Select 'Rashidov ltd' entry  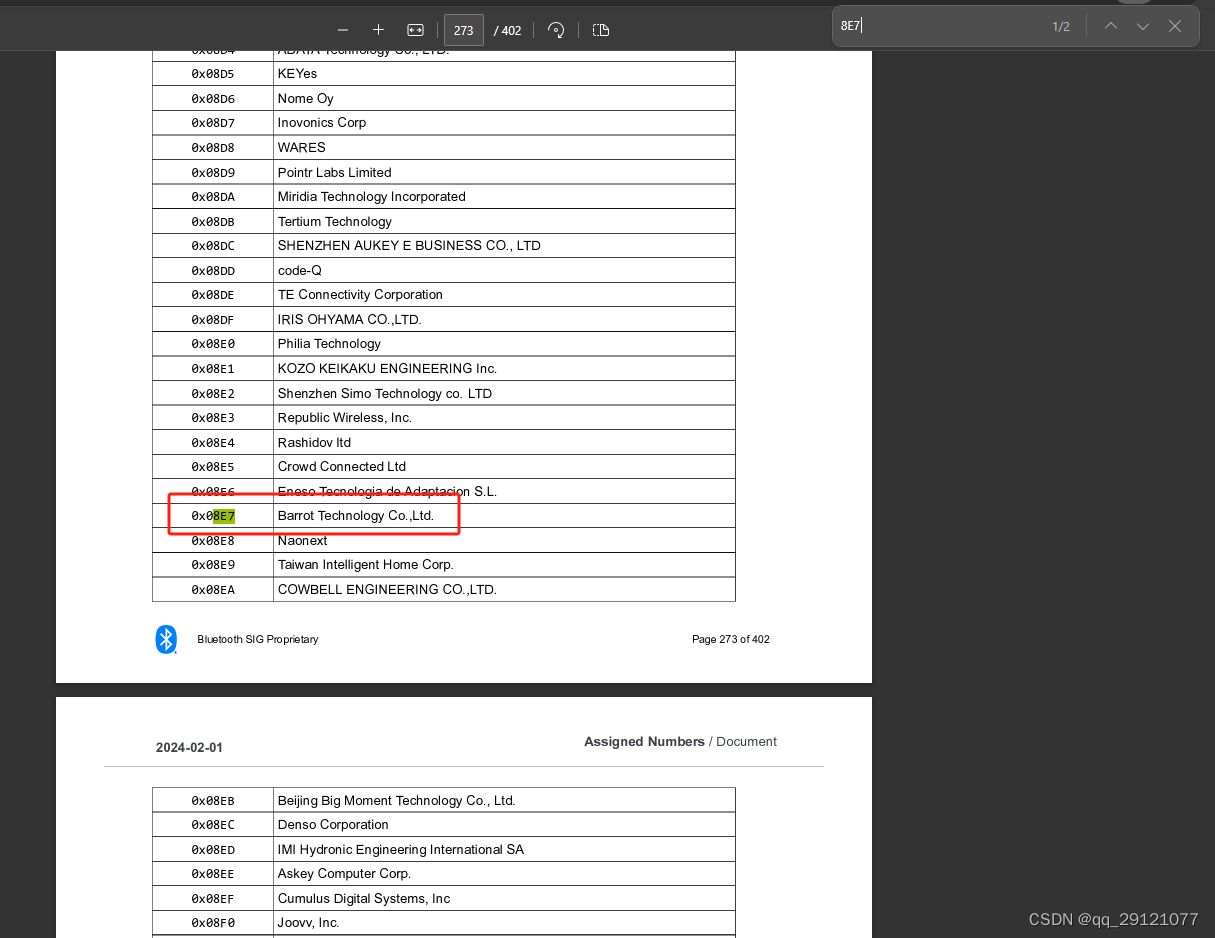click(x=314, y=443)
